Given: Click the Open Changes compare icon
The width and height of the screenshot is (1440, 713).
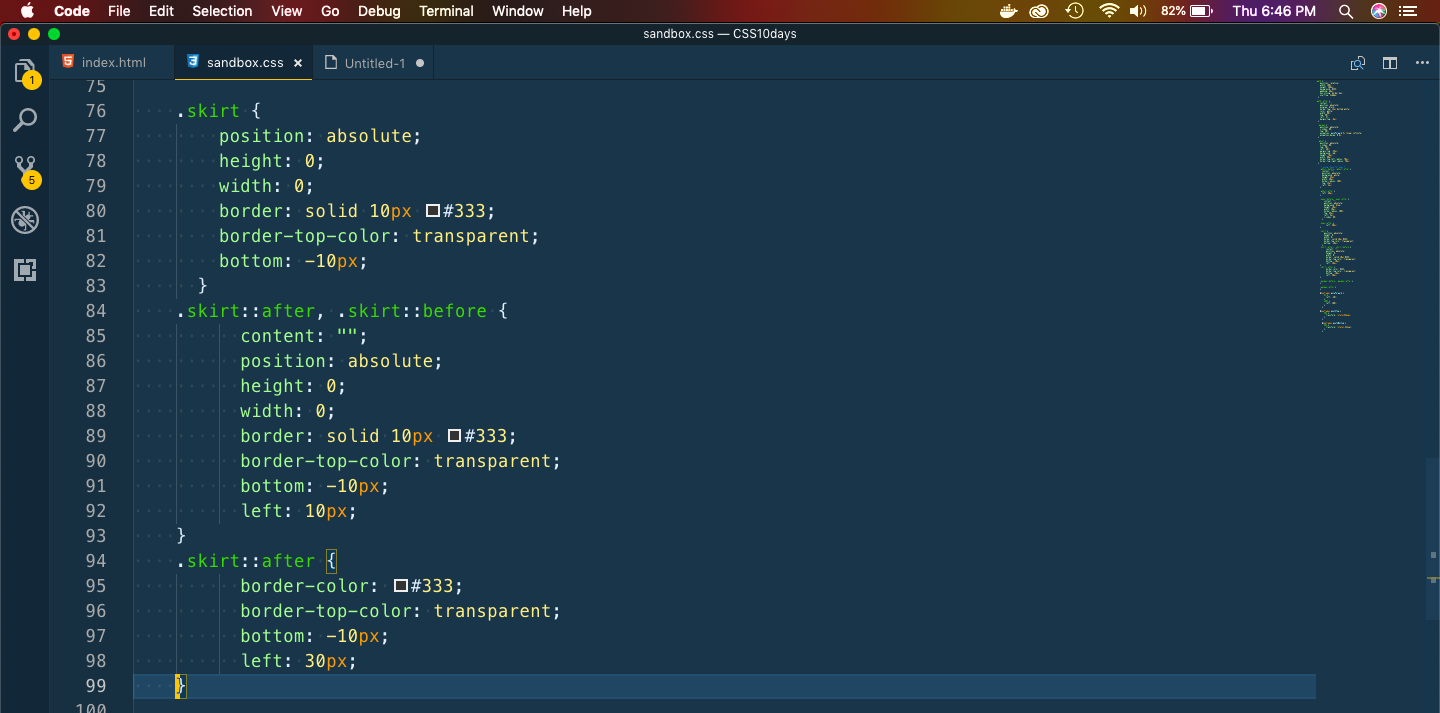Looking at the screenshot, I should point(1358,63).
